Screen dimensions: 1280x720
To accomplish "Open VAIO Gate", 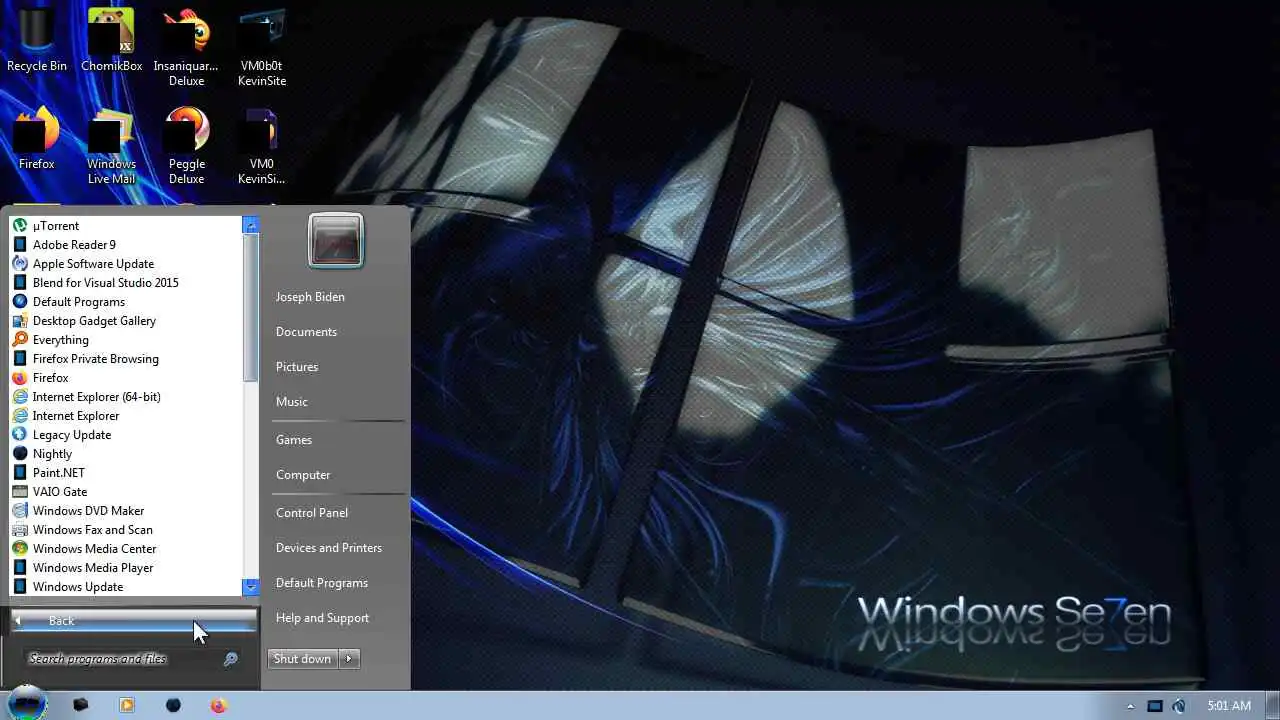I will [126, 492].
